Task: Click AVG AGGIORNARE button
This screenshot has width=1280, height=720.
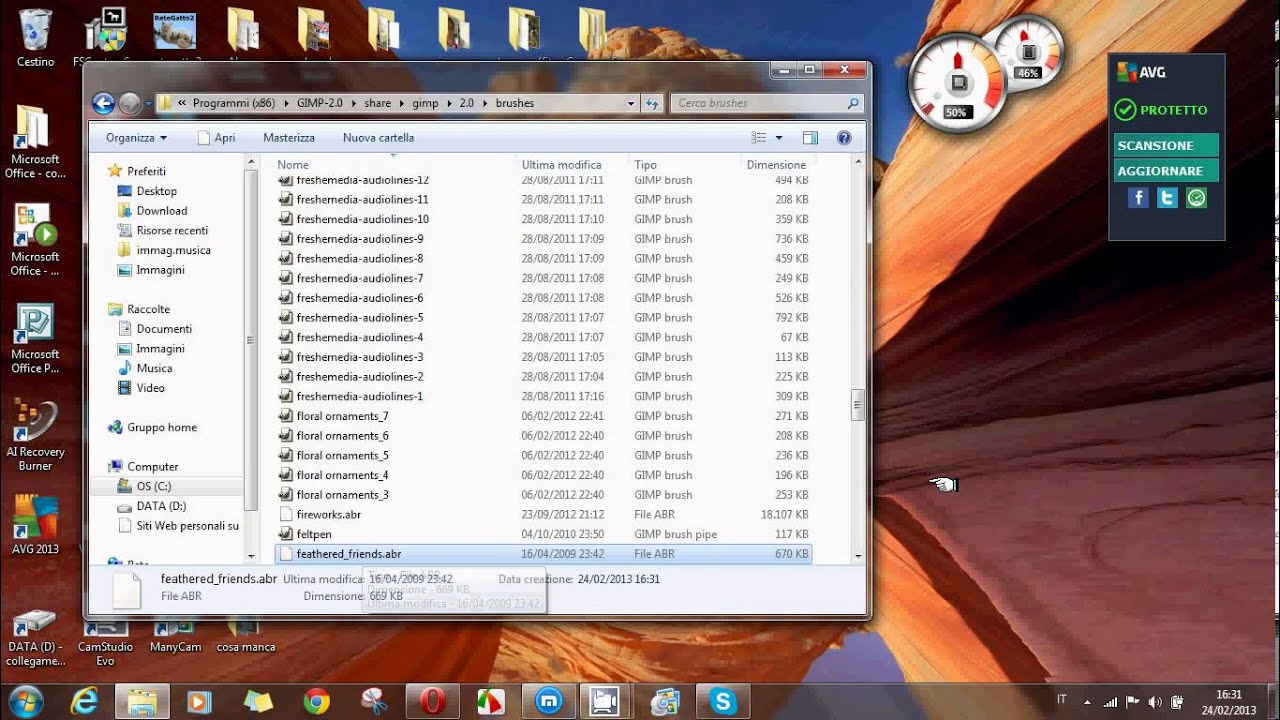Action: tap(1166, 171)
